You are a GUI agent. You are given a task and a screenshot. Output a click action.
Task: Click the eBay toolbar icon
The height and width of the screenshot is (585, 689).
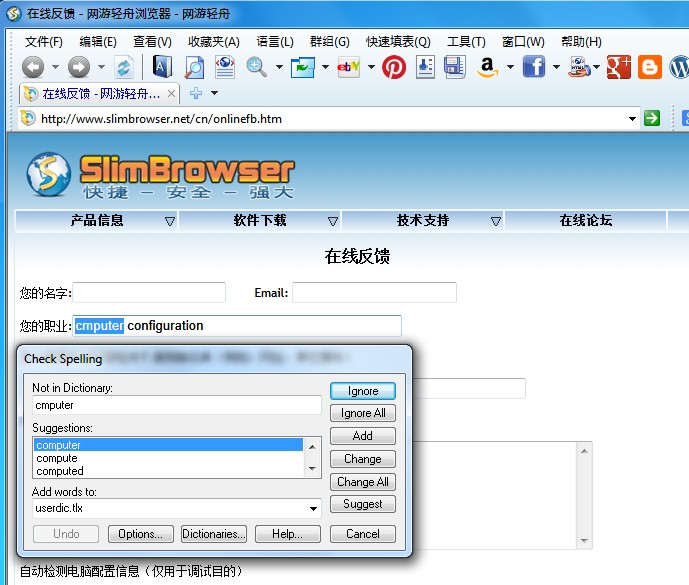tap(348, 67)
